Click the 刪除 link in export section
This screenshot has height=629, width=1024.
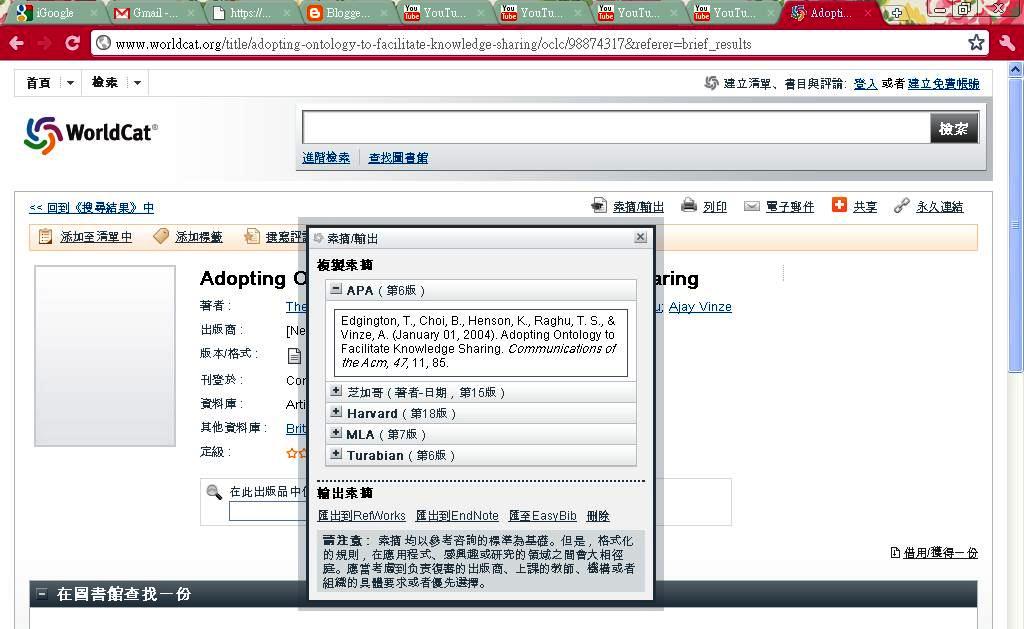tap(598, 516)
